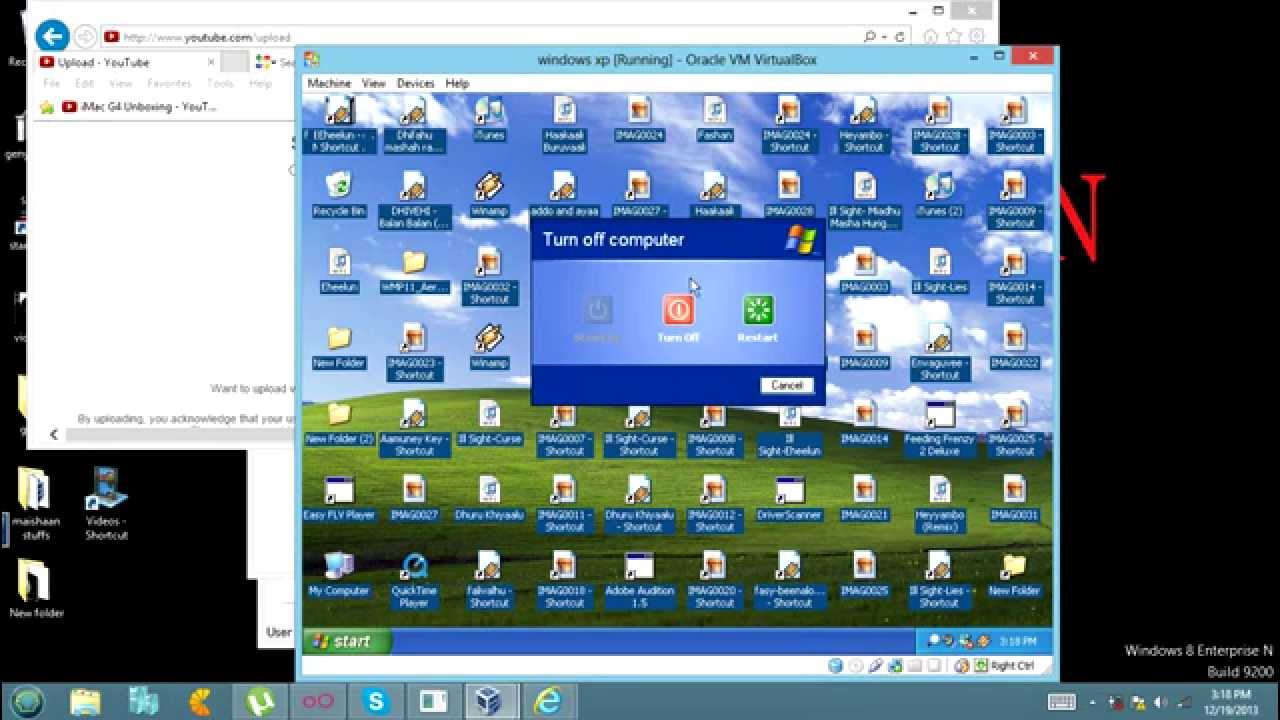
Task: Click the network indicator in VirtualBox status bar
Action: pyautogui.click(x=894, y=665)
